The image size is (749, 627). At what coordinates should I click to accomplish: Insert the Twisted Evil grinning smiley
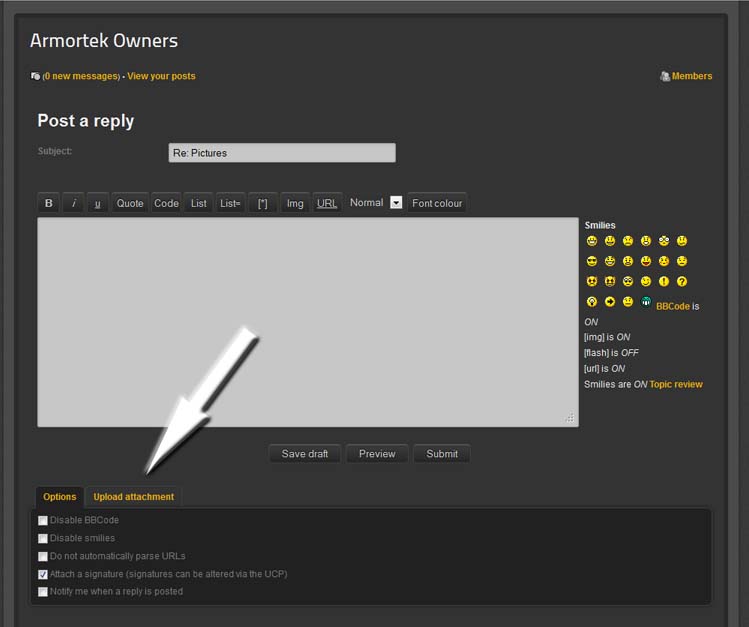pyautogui.click(x=610, y=281)
